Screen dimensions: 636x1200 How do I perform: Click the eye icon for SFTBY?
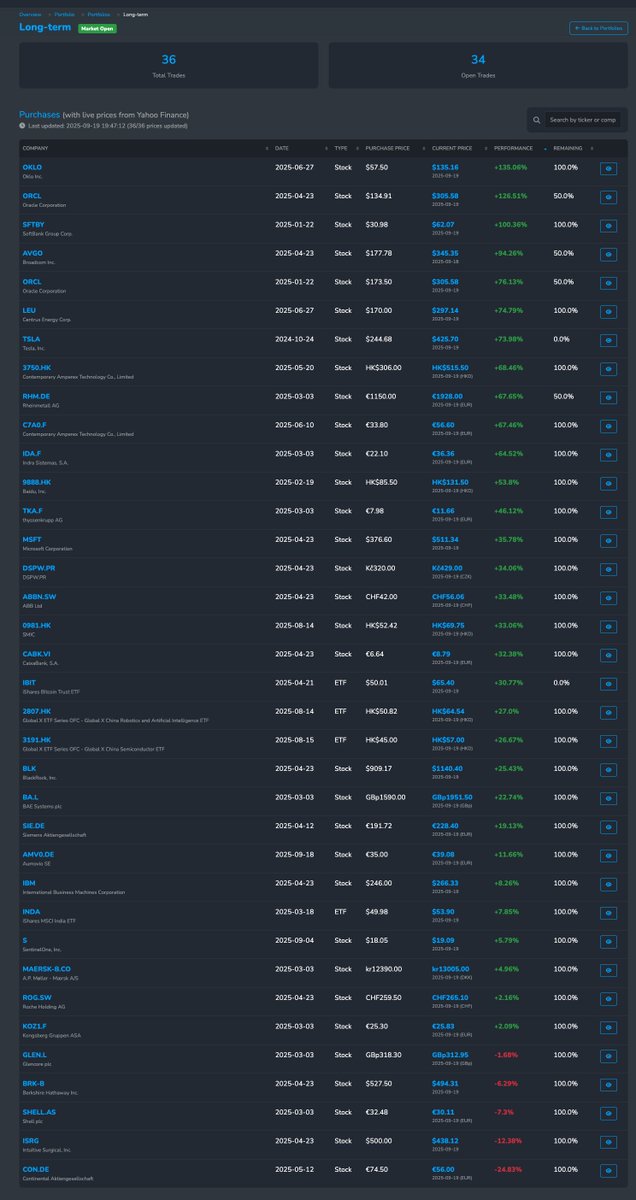tap(609, 227)
